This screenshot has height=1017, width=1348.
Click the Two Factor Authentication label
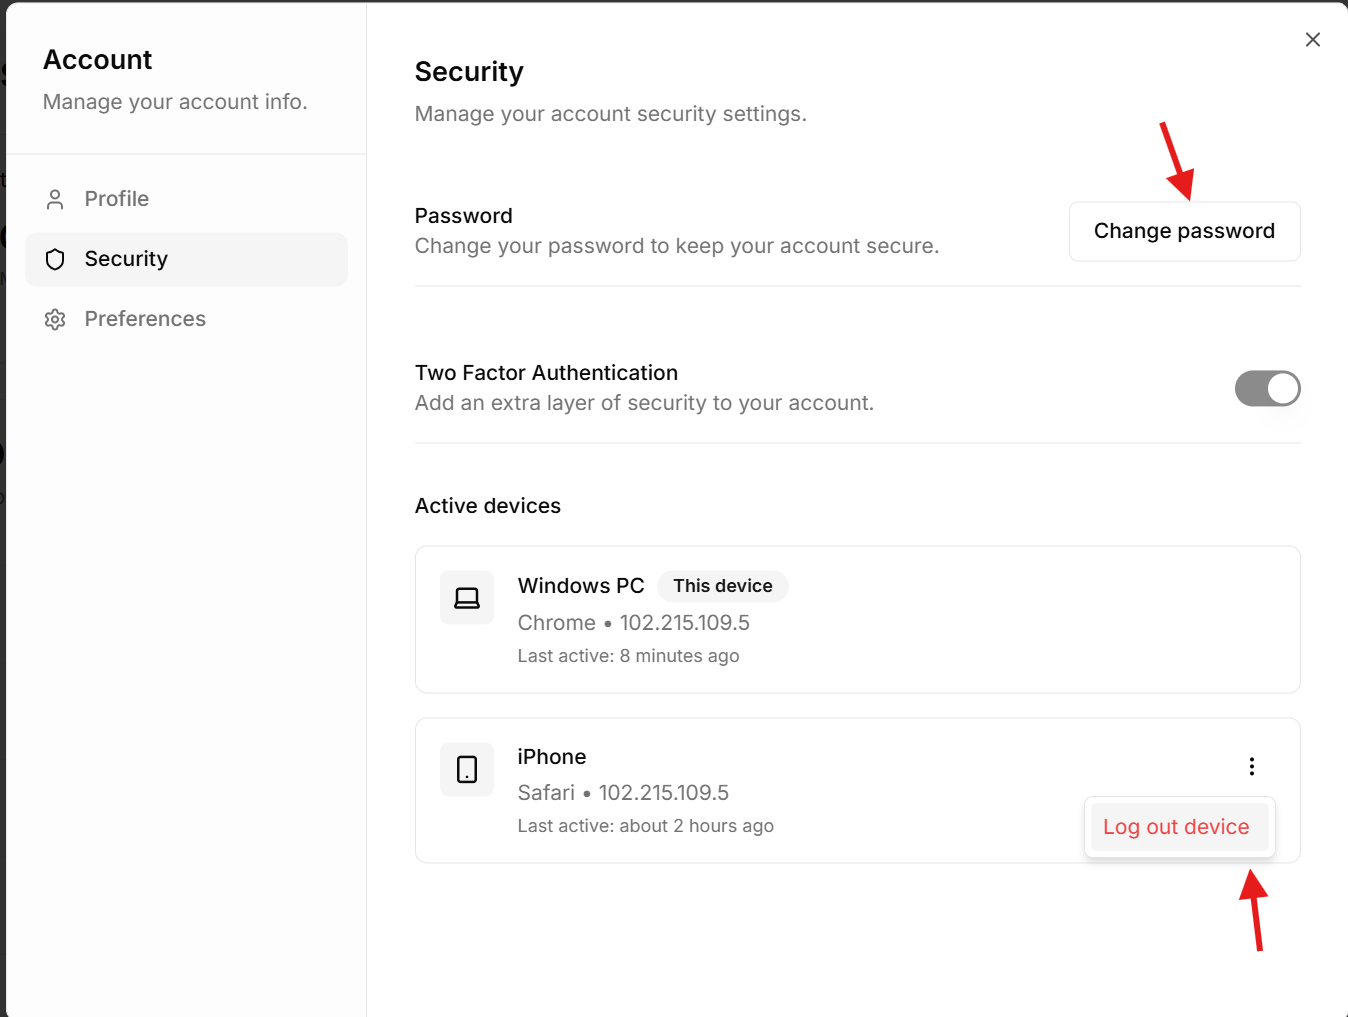coord(546,373)
